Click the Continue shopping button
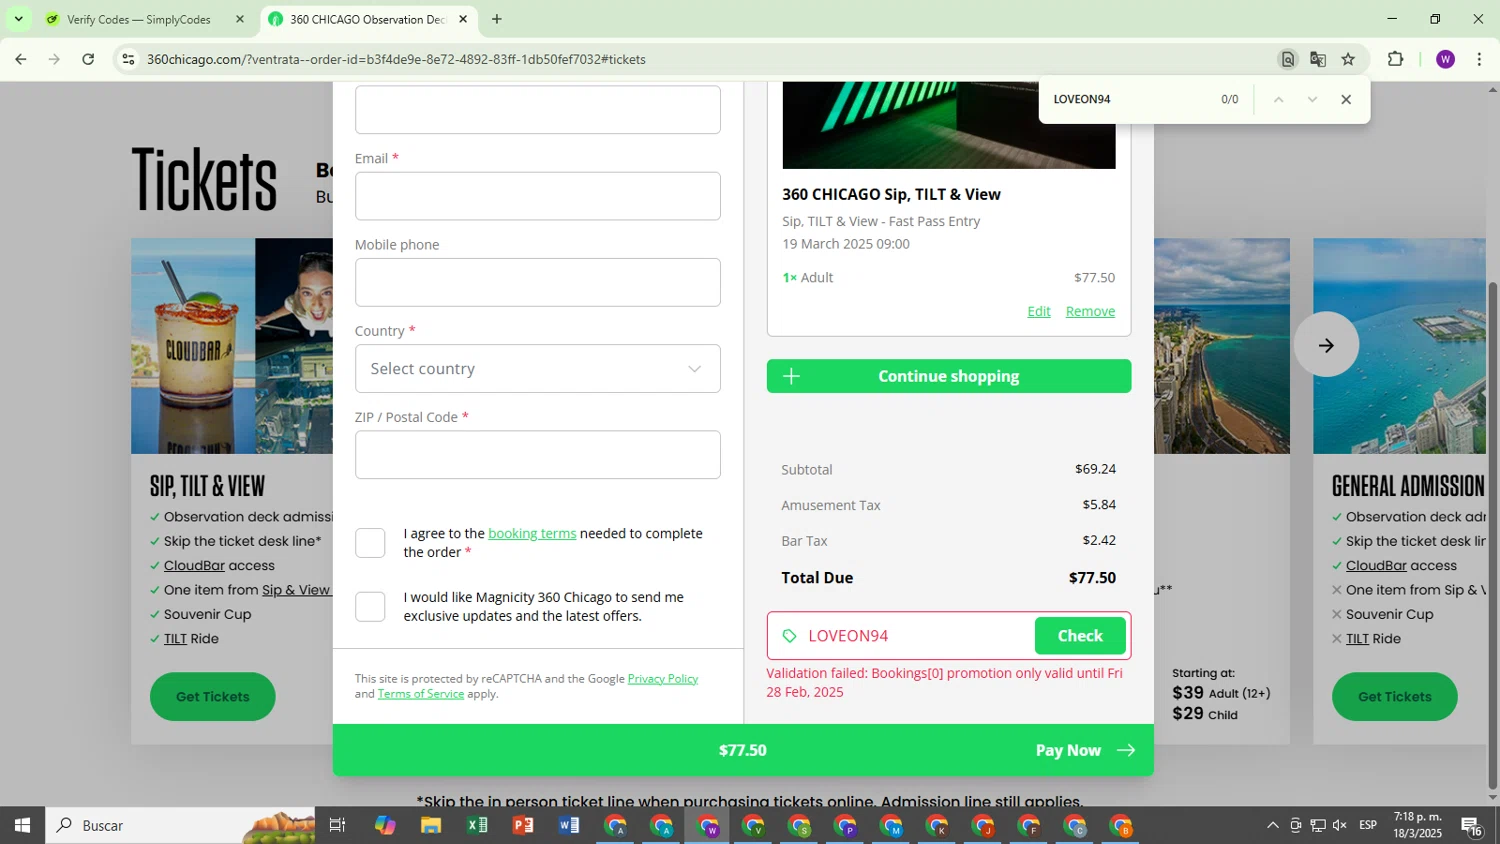The width and height of the screenshot is (1500, 844). click(949, 376)
